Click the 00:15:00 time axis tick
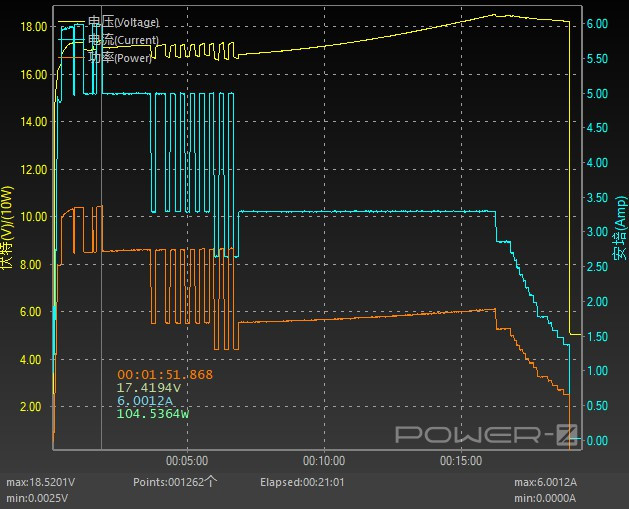629x509 pixels. point(460,462)
